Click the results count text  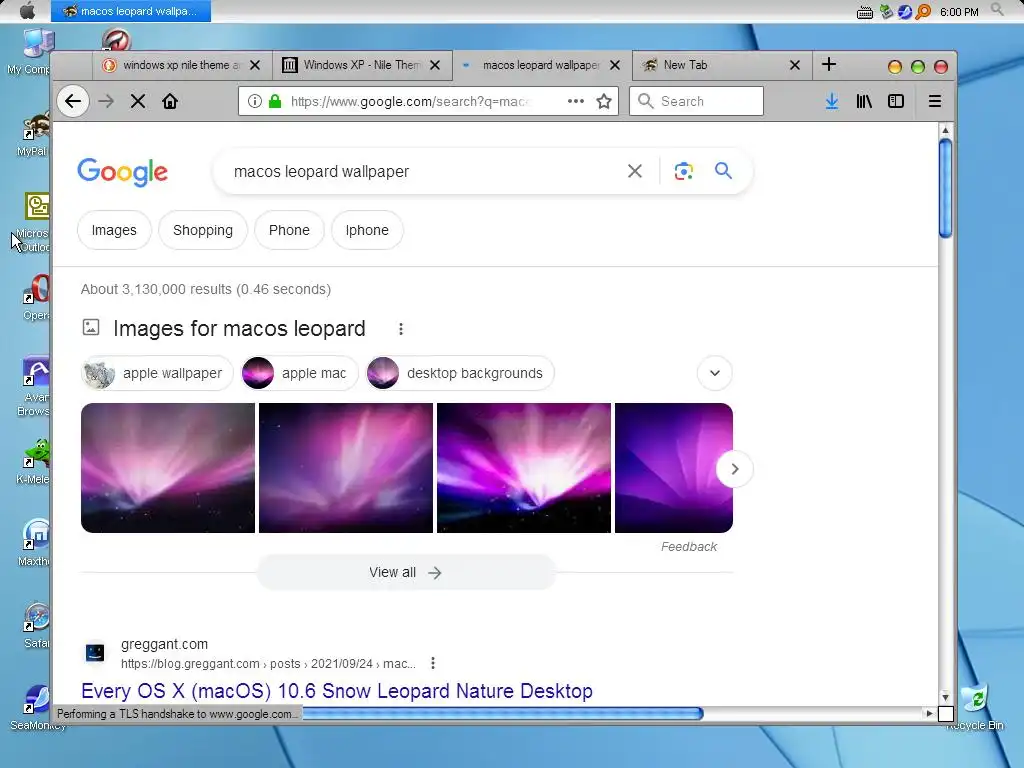pos(206,289)
